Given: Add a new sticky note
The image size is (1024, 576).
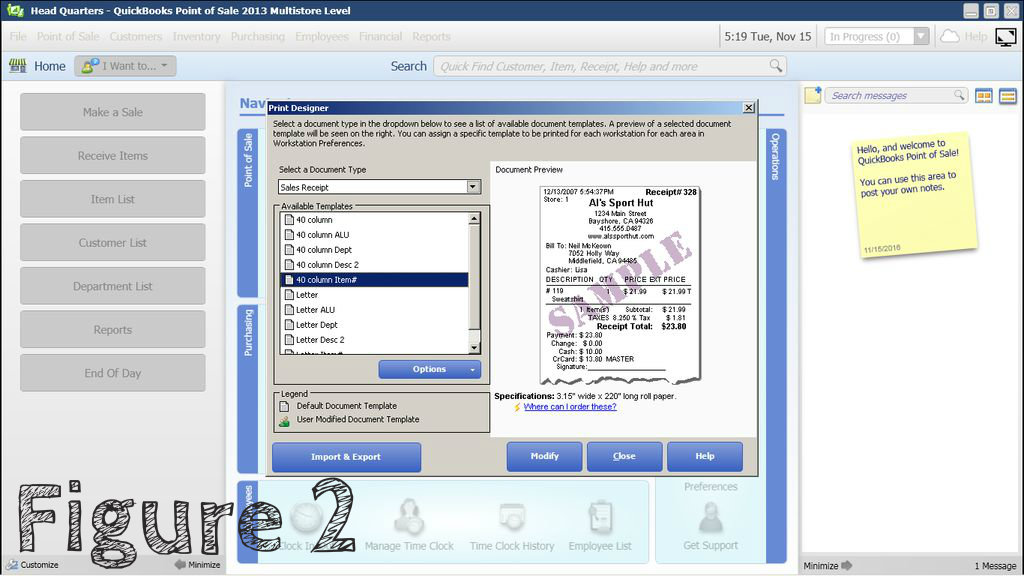Looking at the screenshot, I should click(x=812, y=95).
